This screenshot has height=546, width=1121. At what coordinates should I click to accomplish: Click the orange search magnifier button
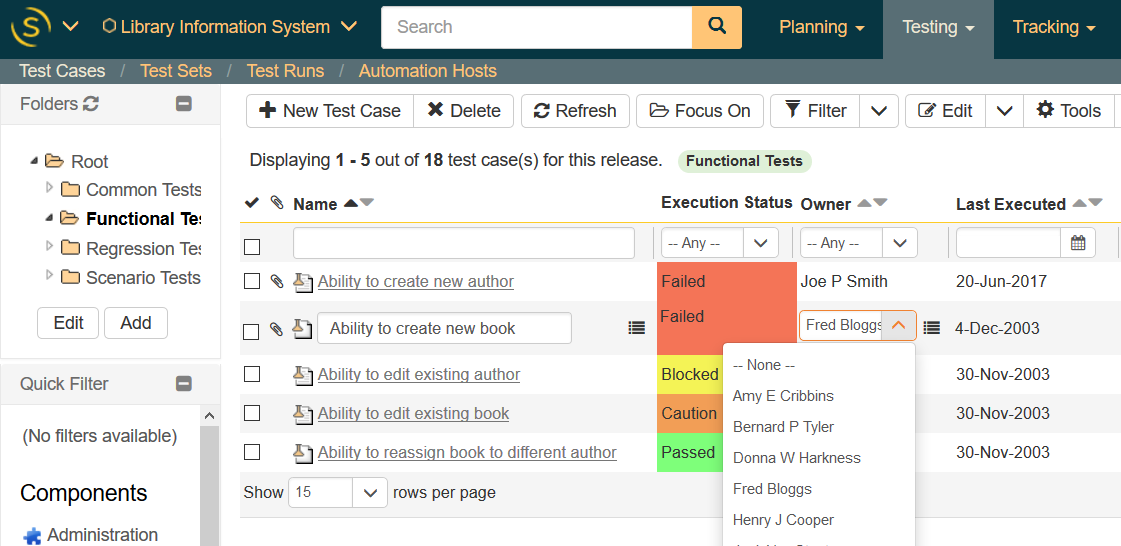tap(716, 27)
